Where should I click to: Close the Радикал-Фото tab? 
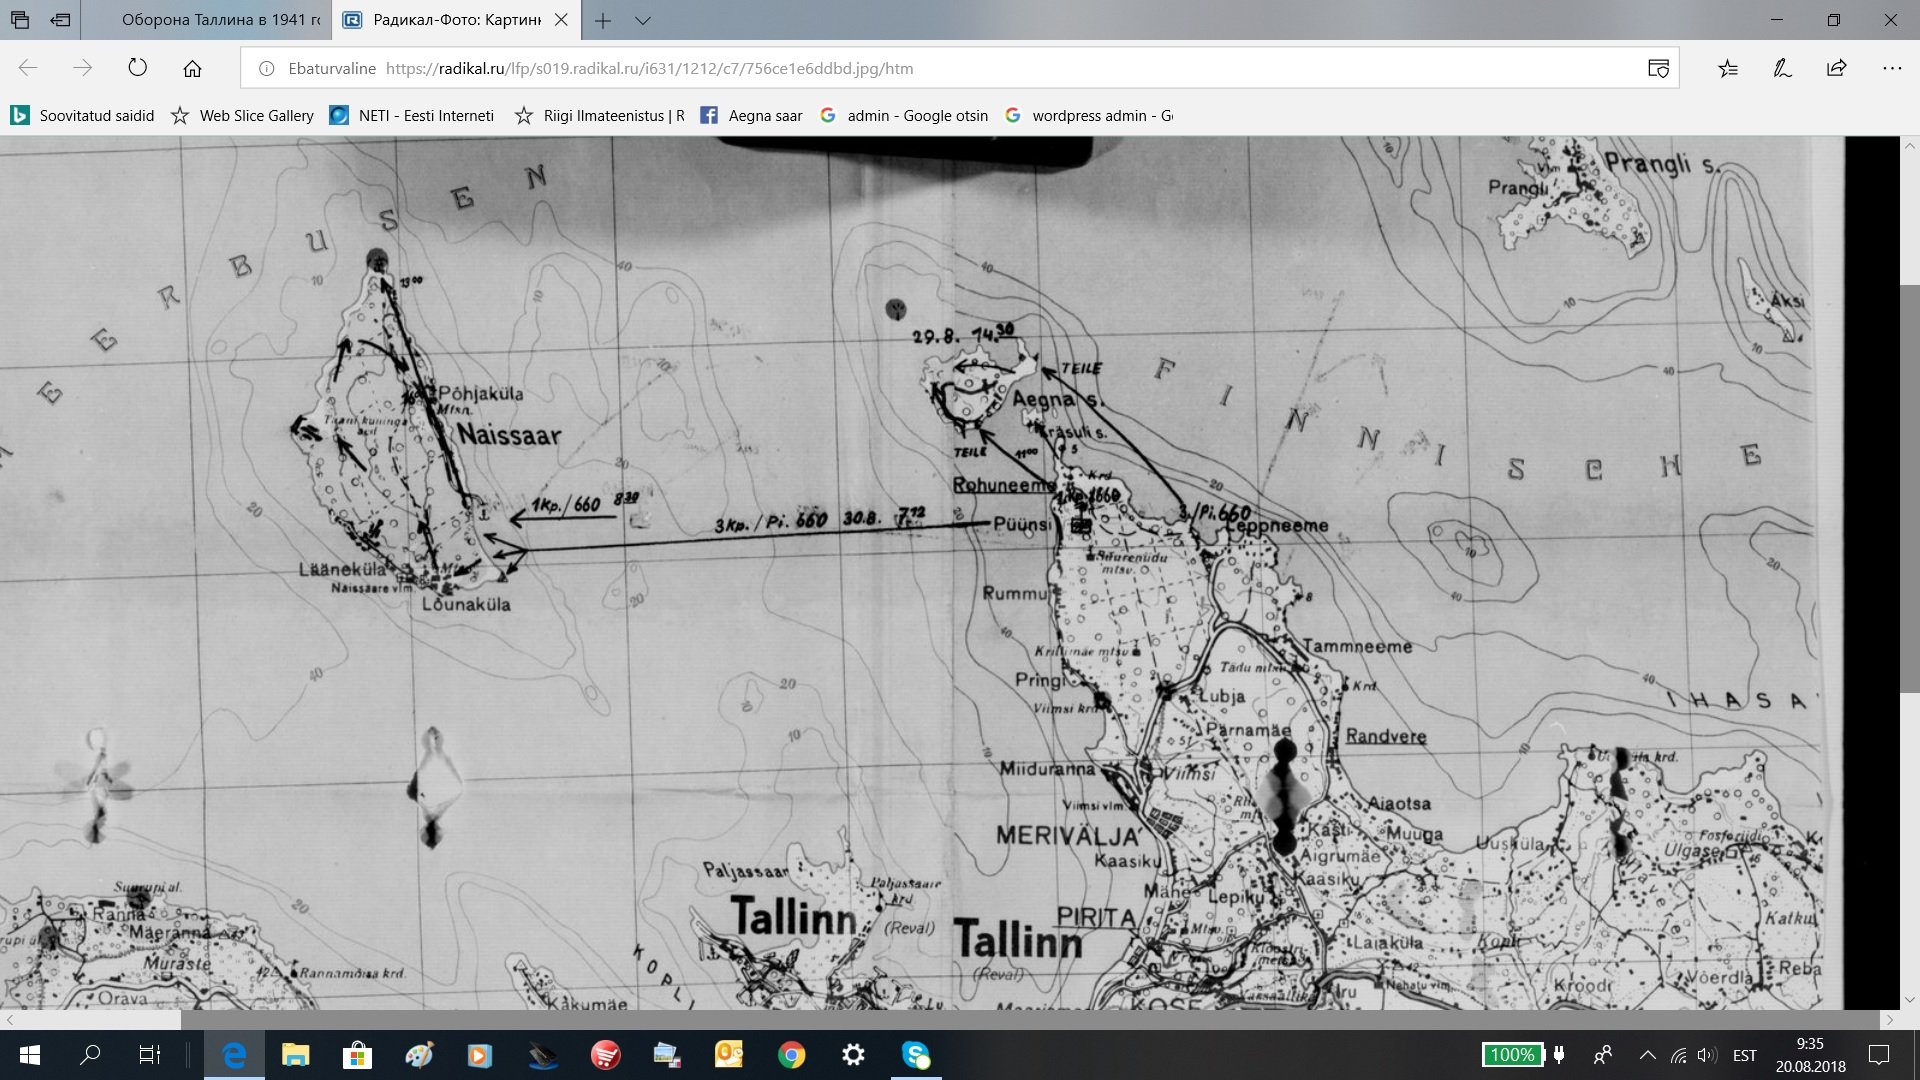pyautogui.click(x=561, y=20)
